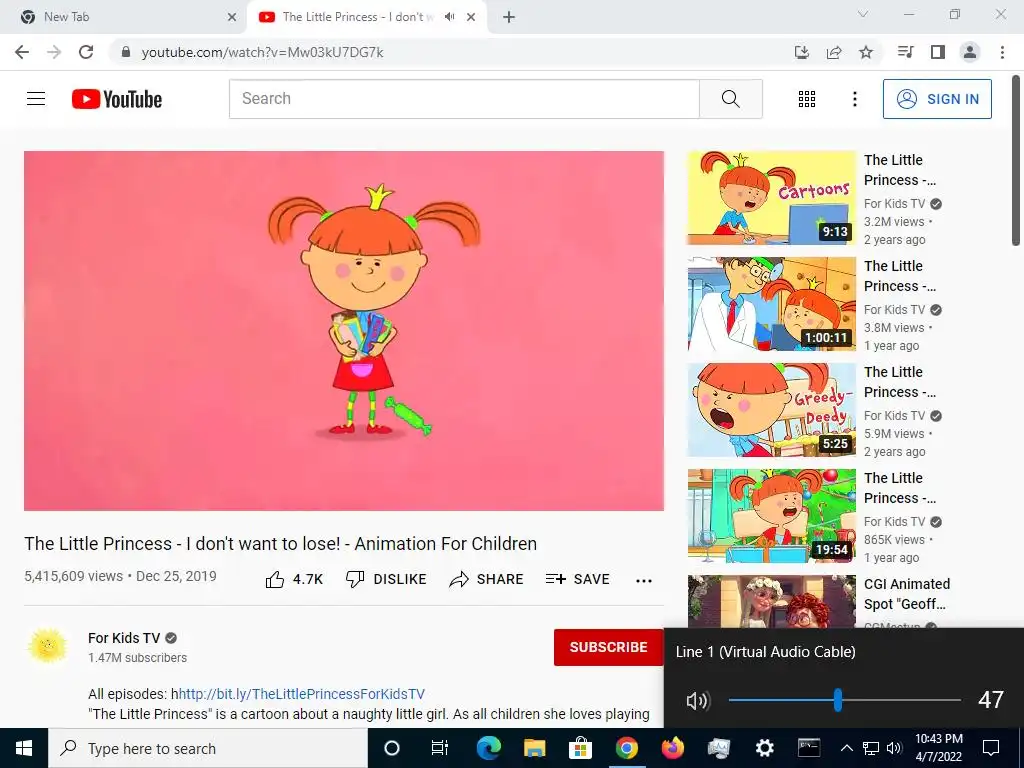Viewport: 1024px width, 768px height.
Task: Open the install app icon in address bar
Action: tap(802, 52)
